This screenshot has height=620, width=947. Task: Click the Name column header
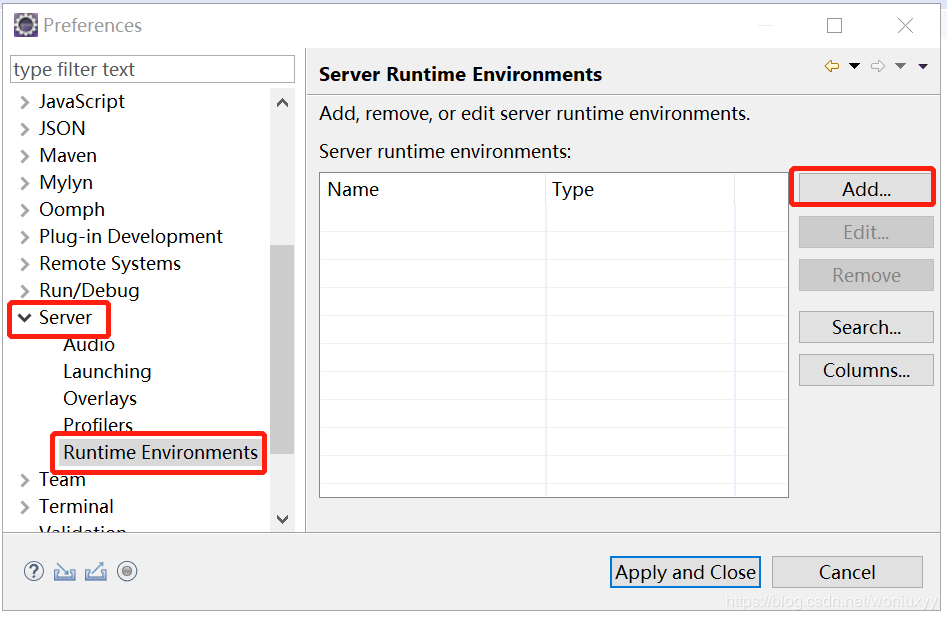click(x=432, y=190)
